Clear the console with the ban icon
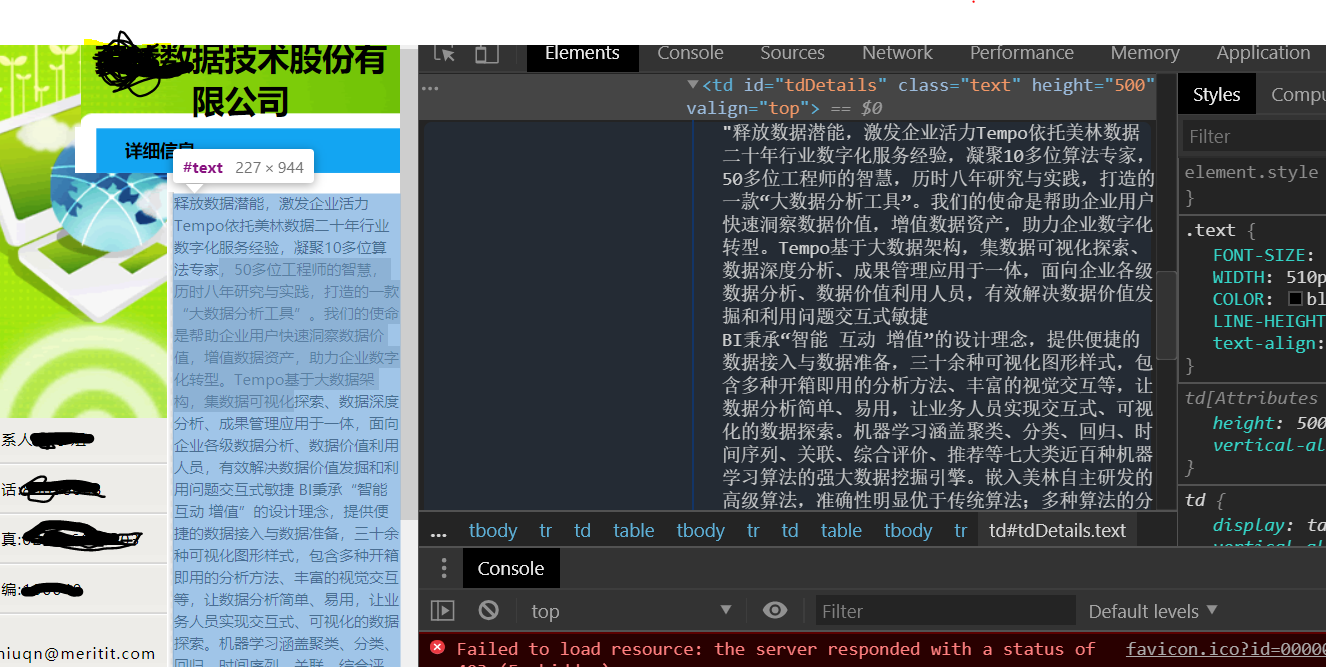 [488, 610]
